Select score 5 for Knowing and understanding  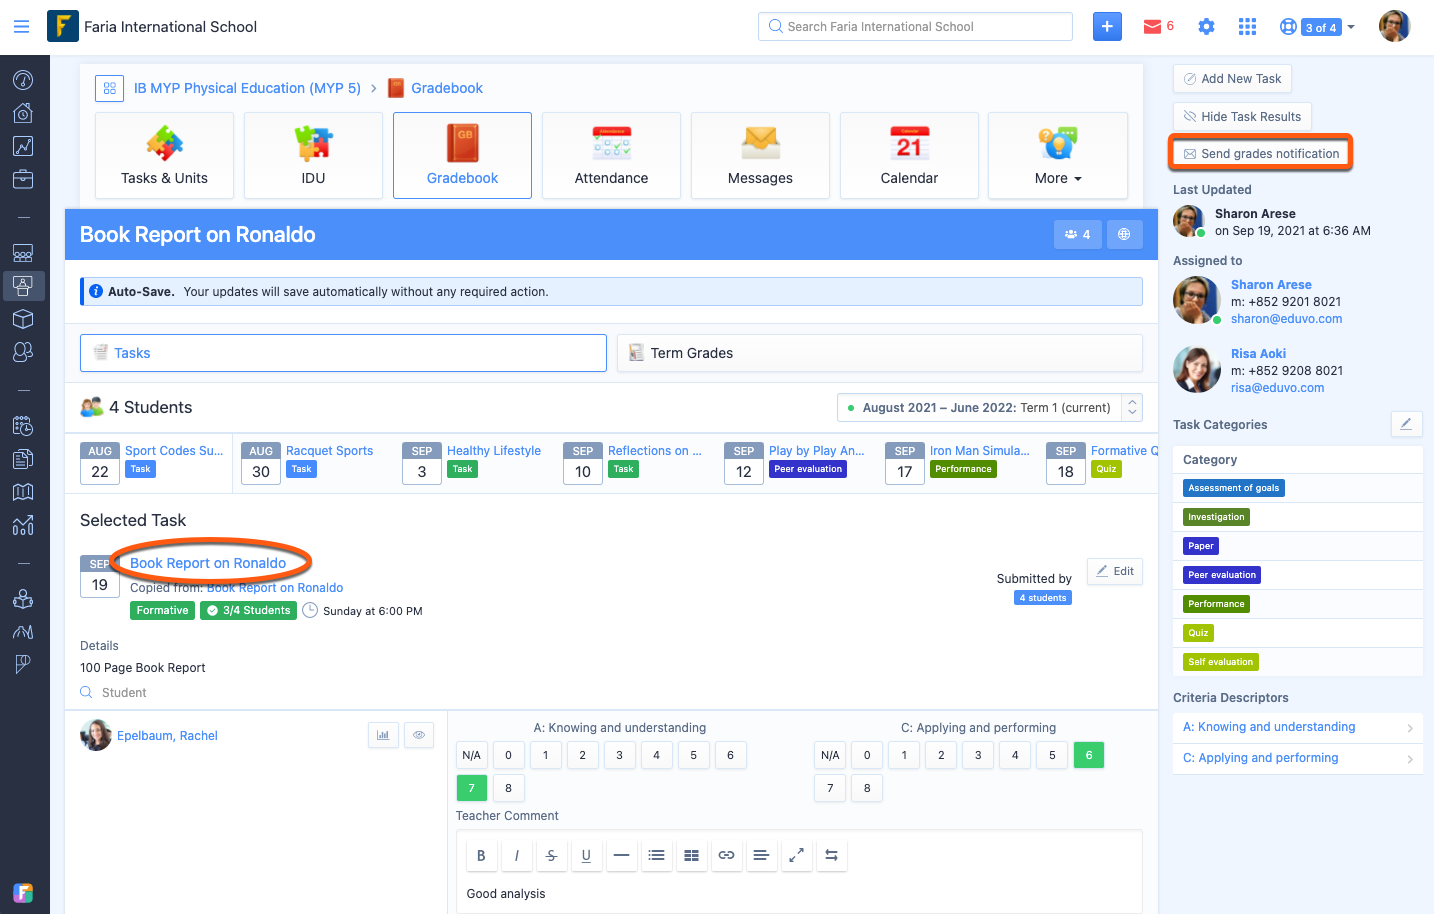[x=693, y=754]
